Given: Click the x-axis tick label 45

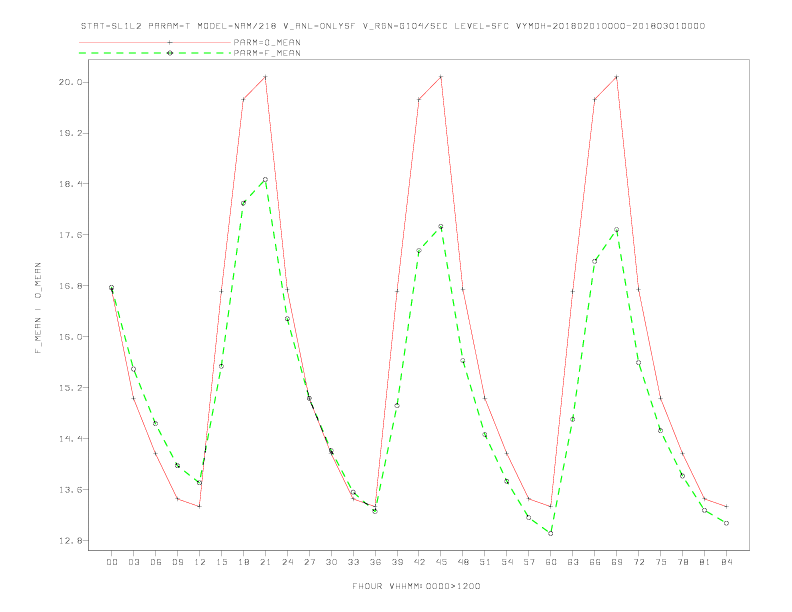Looking at the screenshot, I should coord(441,562).
